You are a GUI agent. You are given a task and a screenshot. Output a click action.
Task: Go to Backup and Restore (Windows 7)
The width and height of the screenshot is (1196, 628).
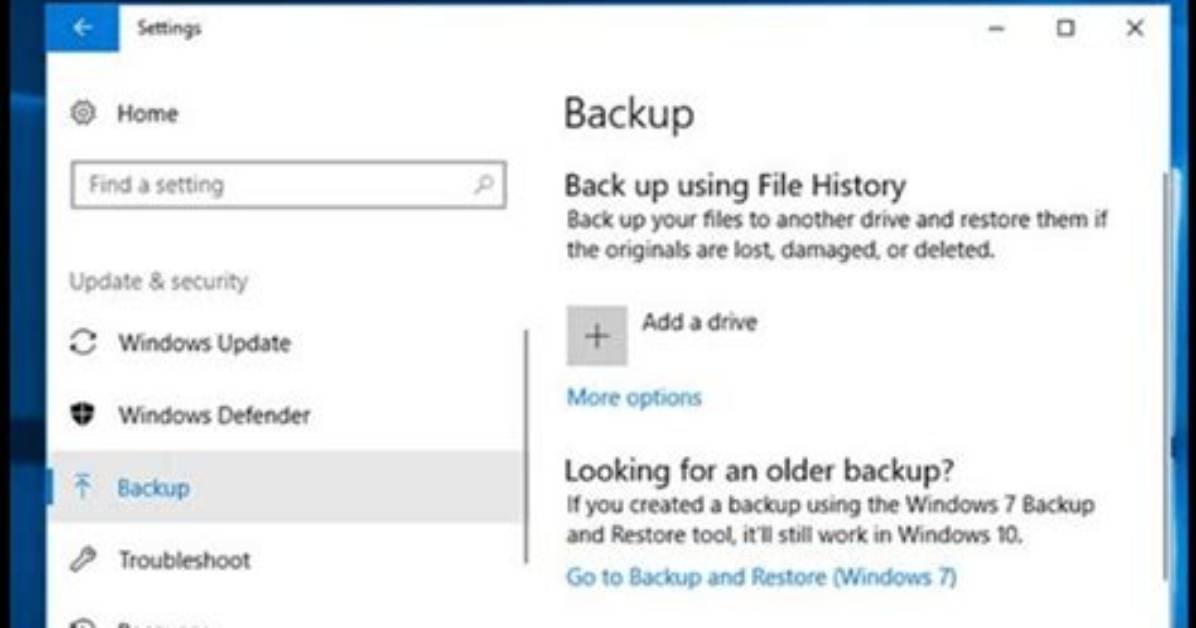click(761, 577)
